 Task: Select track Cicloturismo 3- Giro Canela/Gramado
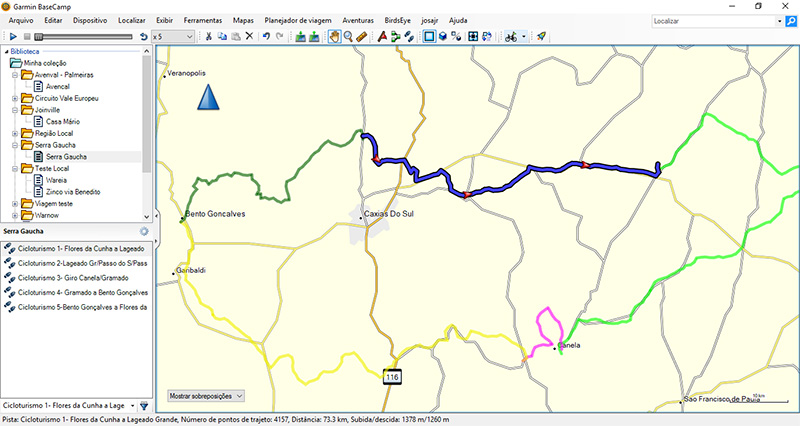(x=80, y=277)
